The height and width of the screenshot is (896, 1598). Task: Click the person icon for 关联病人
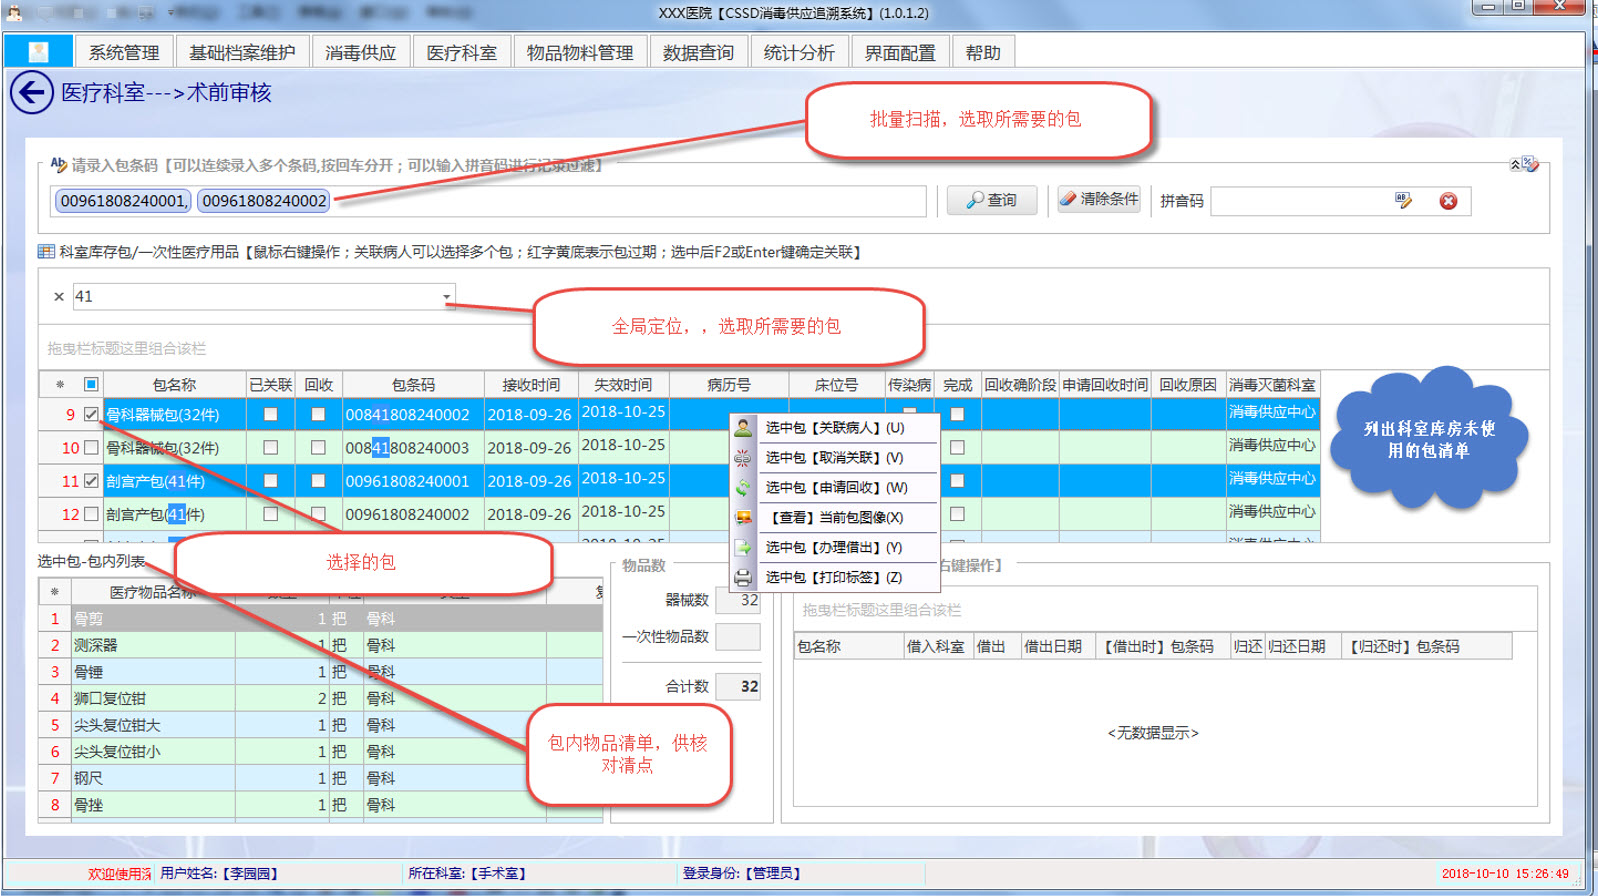click(x=743, y=427)
